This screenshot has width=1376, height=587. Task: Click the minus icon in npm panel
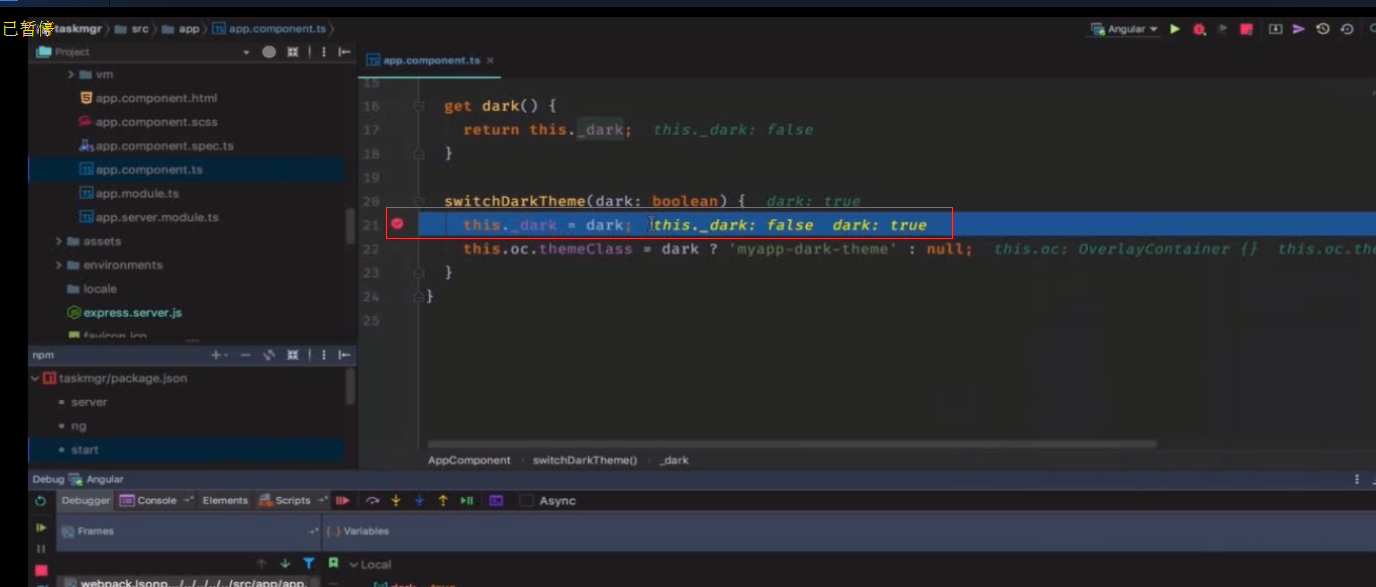[x=245, y=355]
